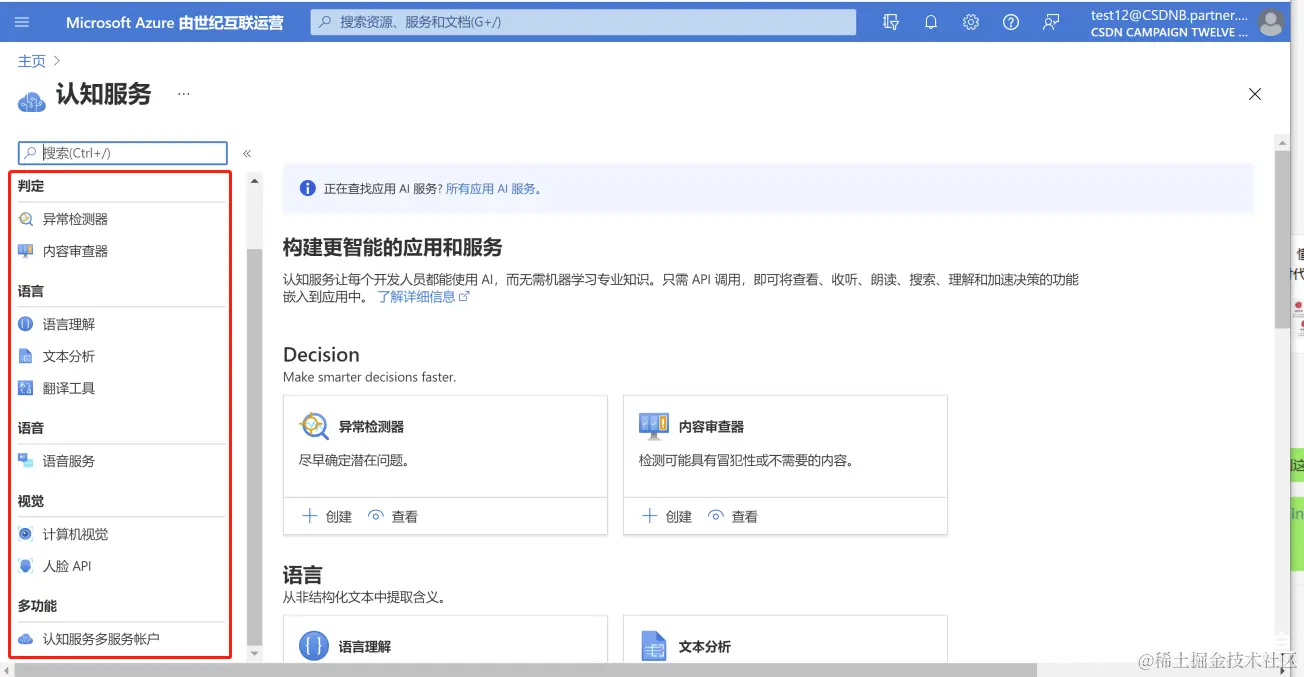Click the bottom horizontal scrollbar
This screenshot has width=1304, height=677.
coord(525,669)
